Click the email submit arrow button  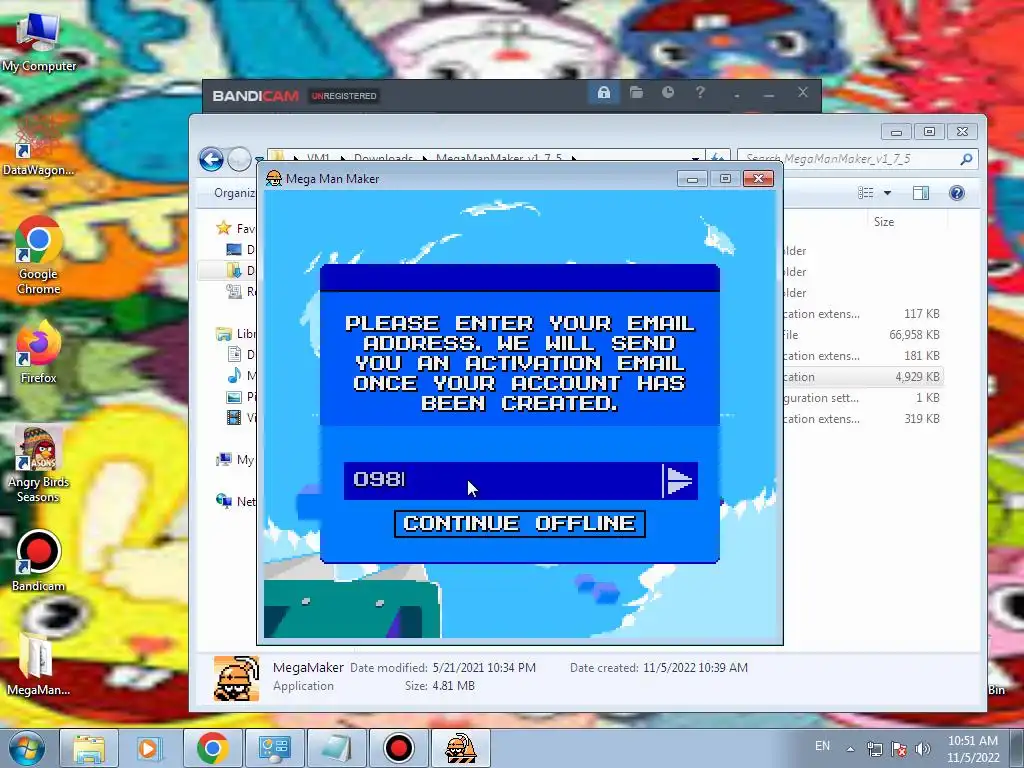[x=680, y=481]
